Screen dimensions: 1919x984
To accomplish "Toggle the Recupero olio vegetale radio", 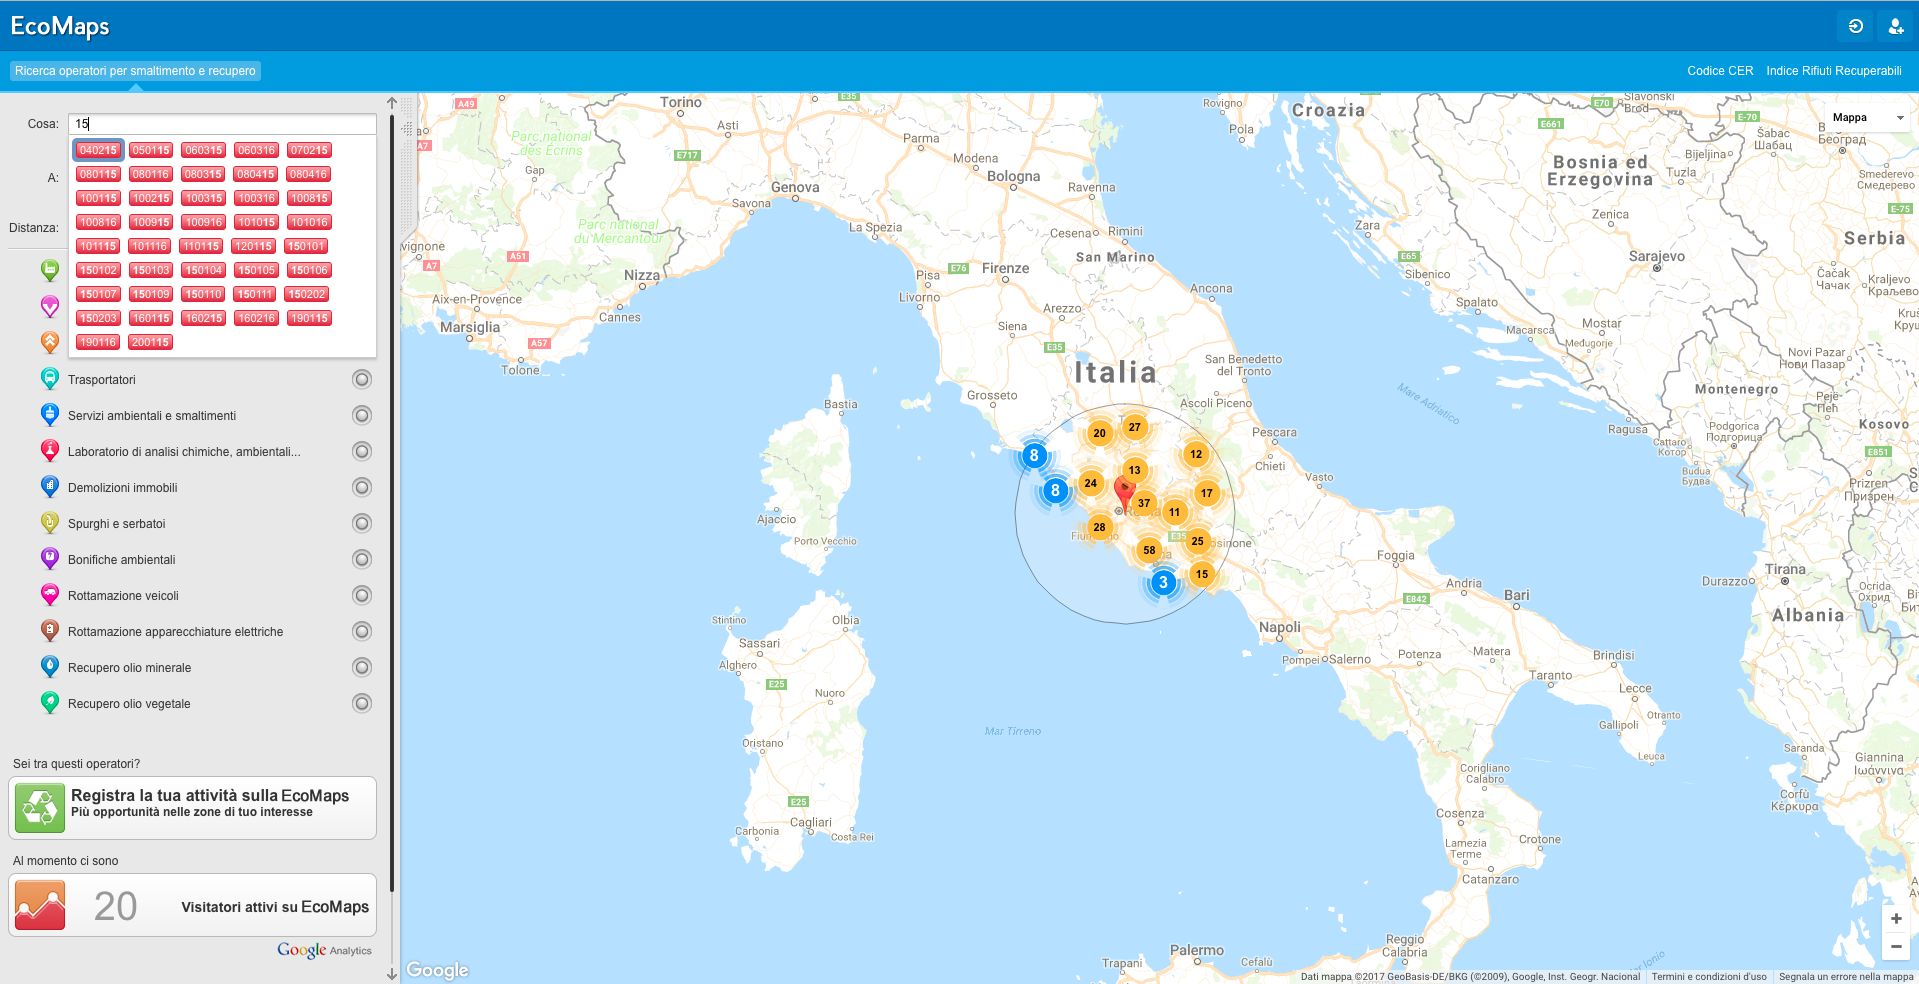I will pos(362,703).
